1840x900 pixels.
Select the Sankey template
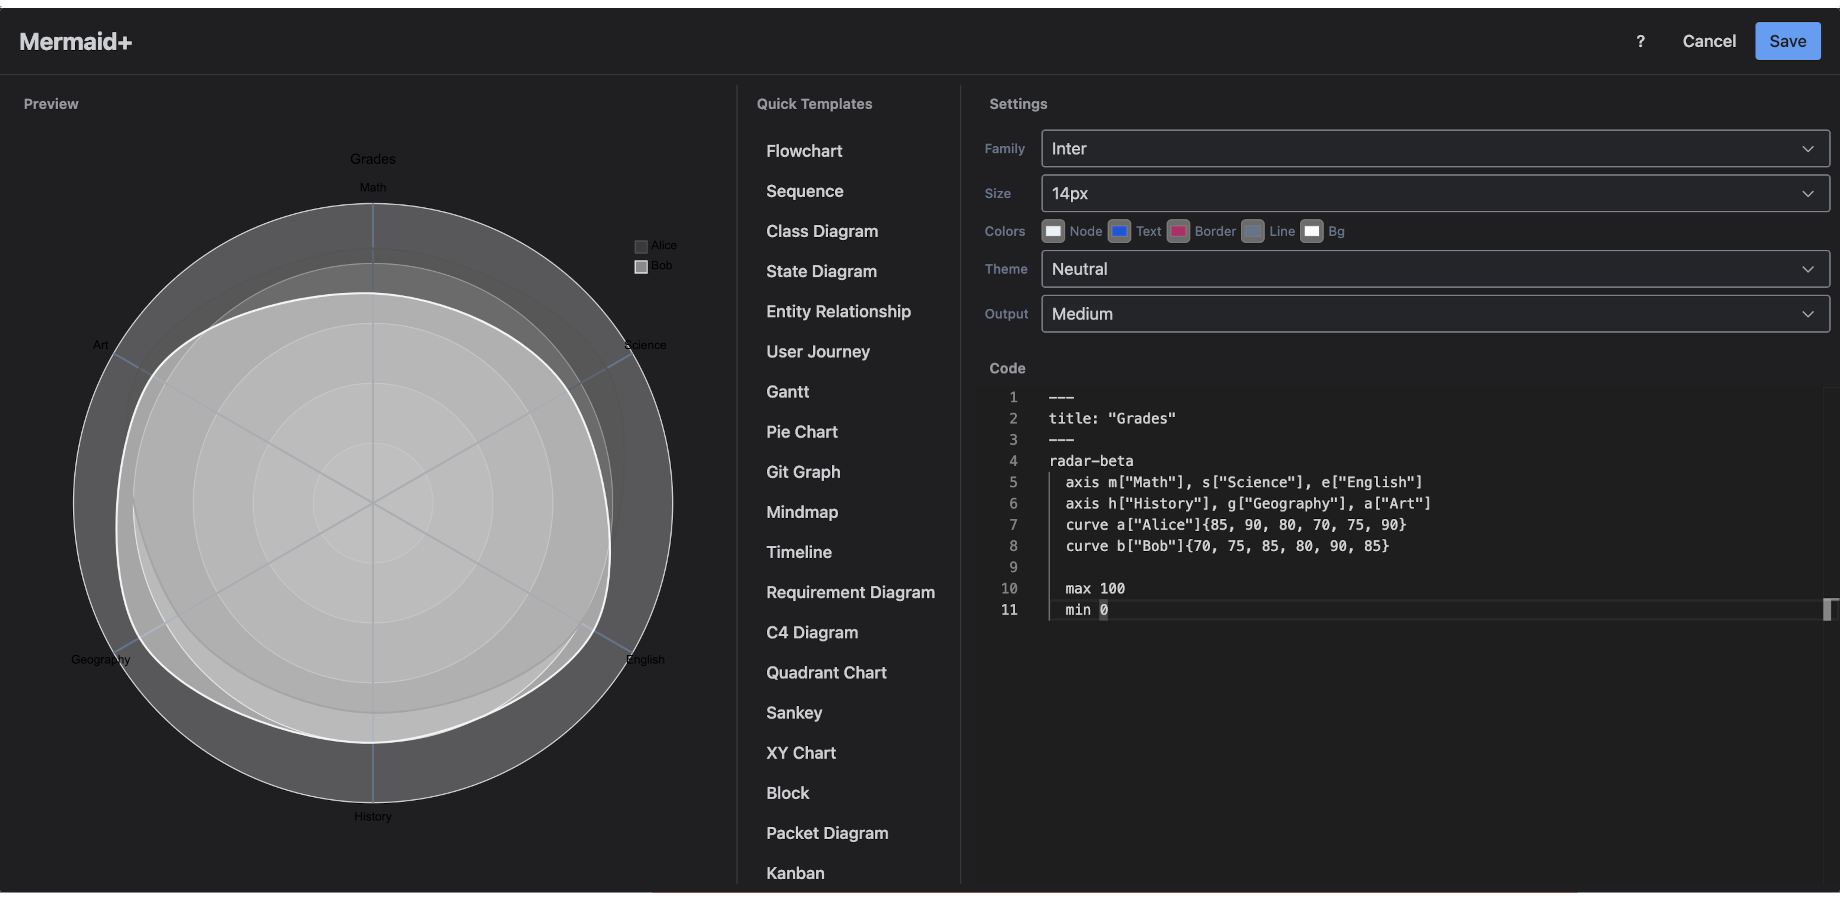(794, 712)
